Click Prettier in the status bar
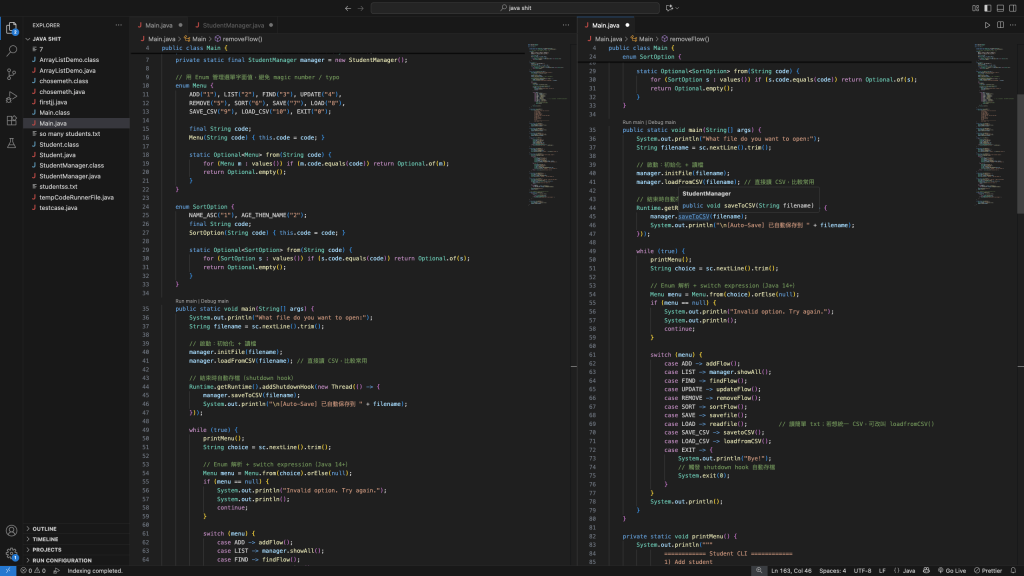Image resolution: width=1024 pixels, height=576 pixels. 988,571
